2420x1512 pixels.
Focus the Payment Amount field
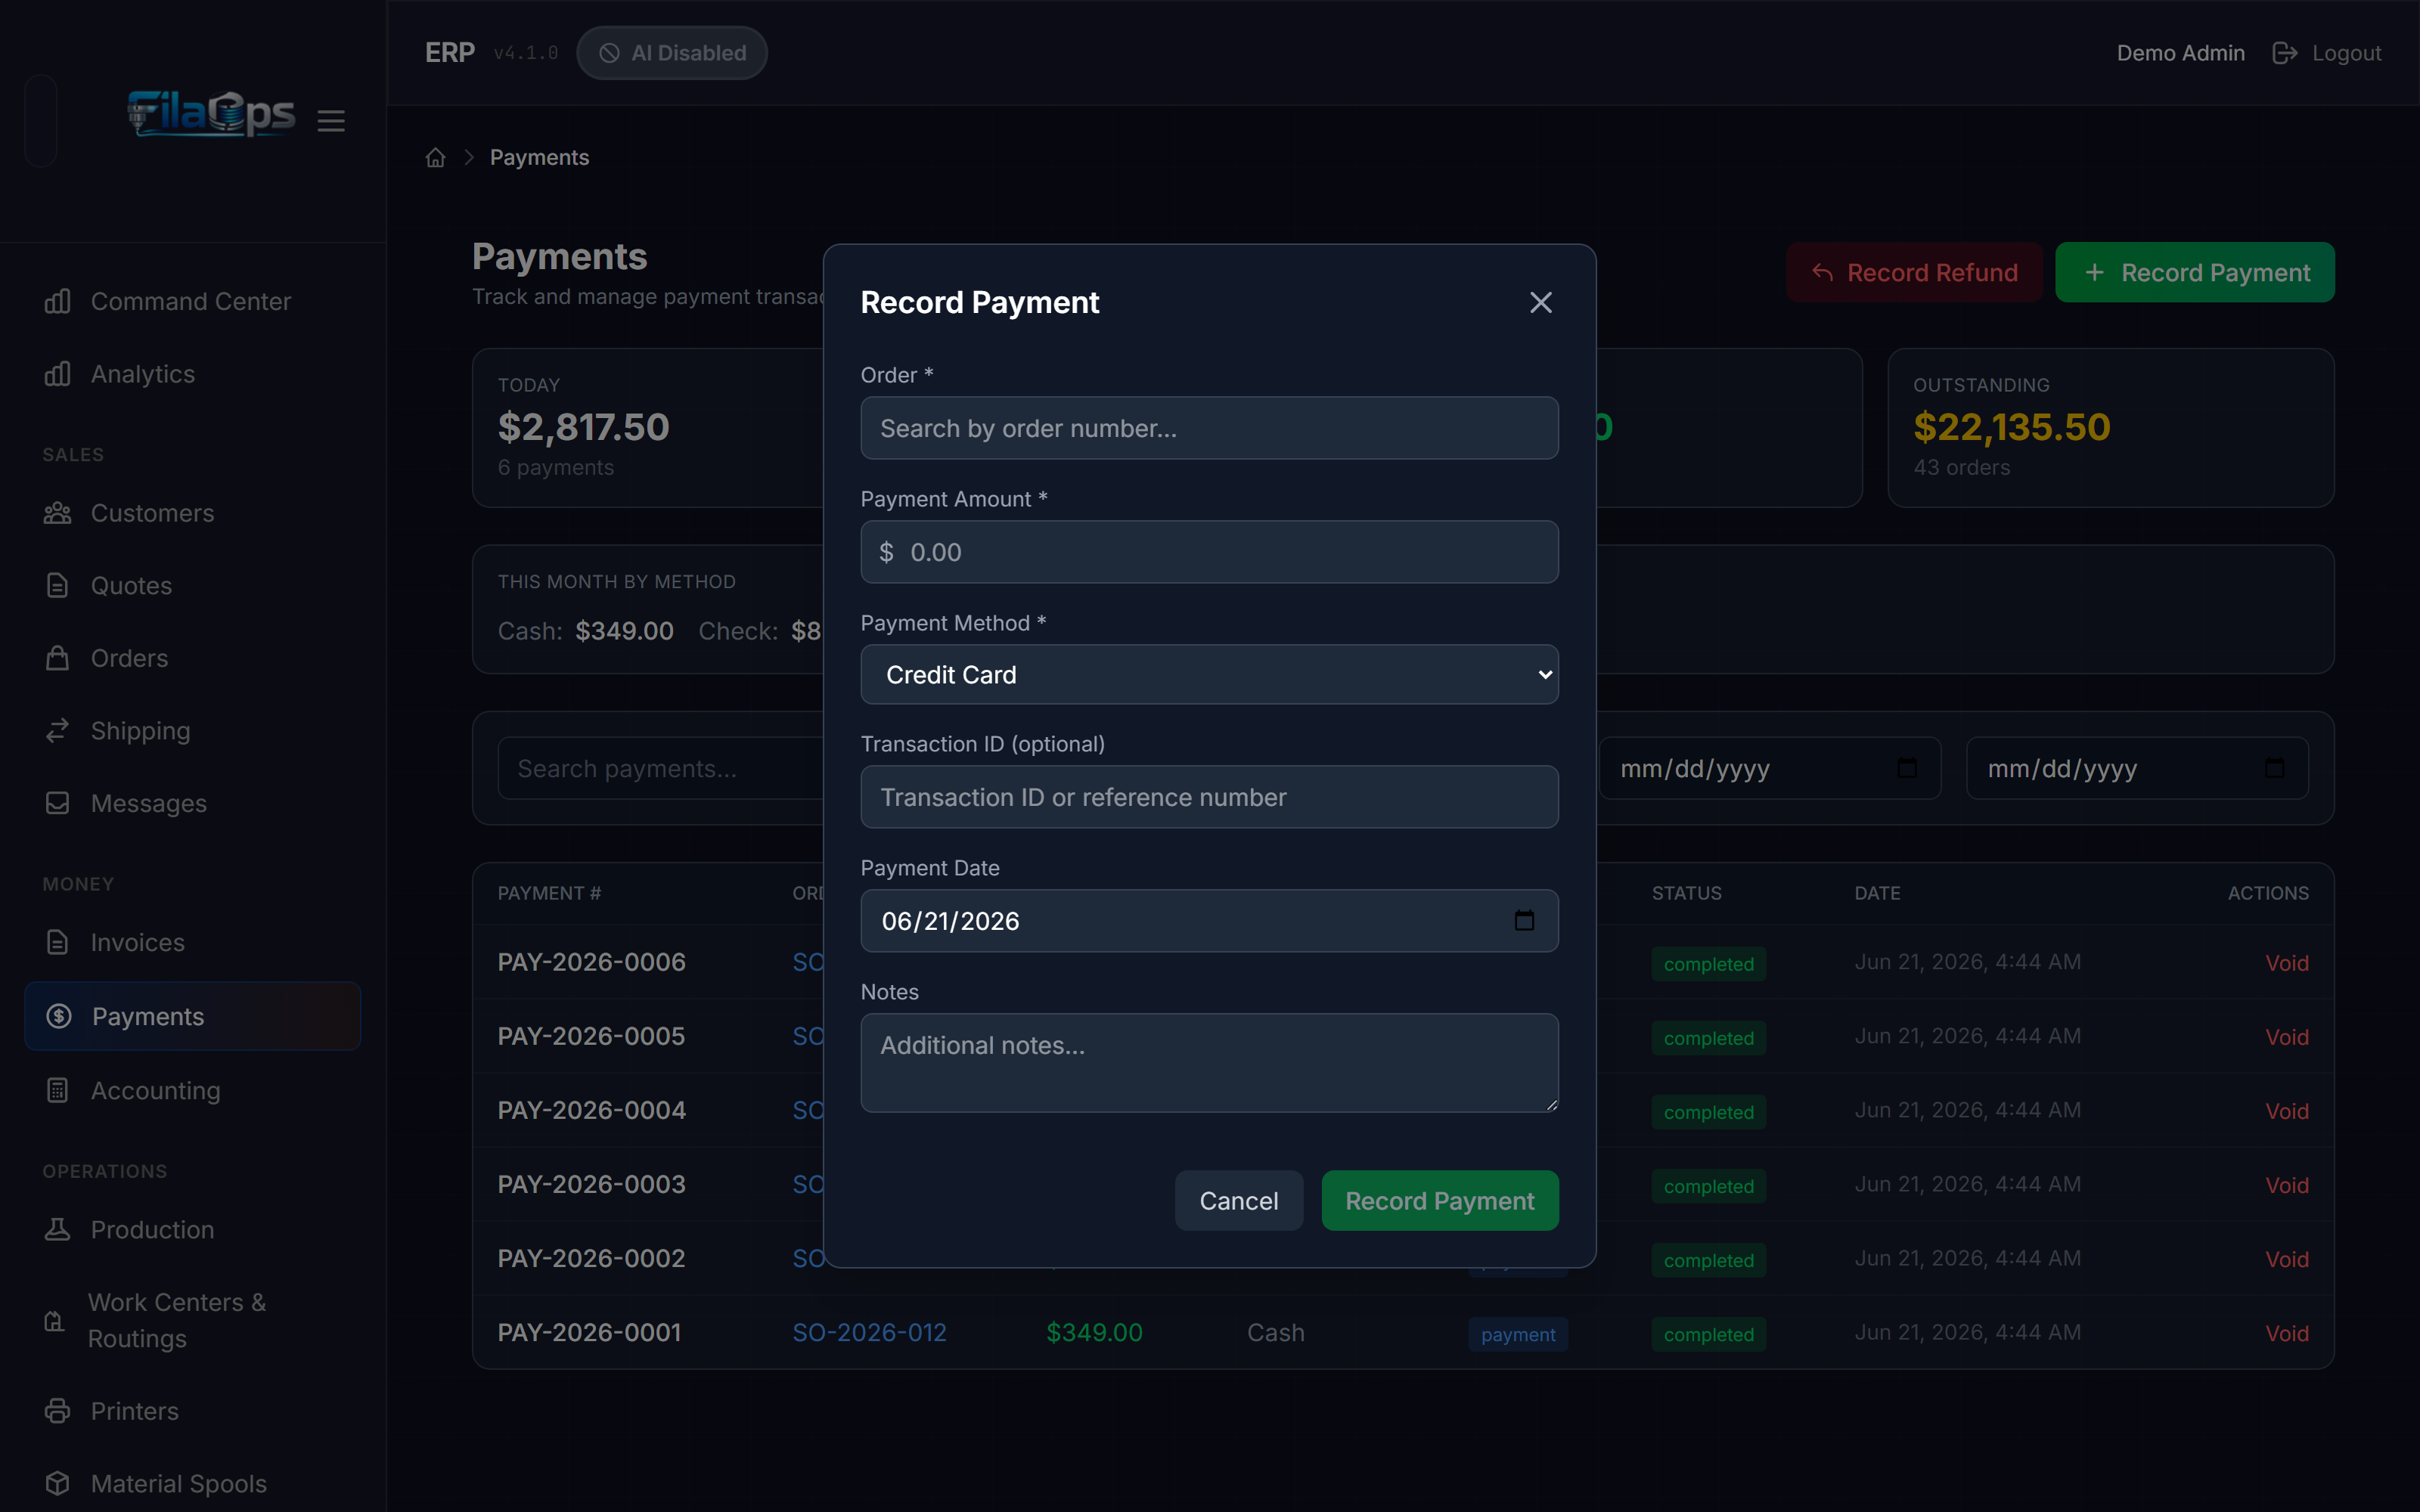pos(1209,552)
